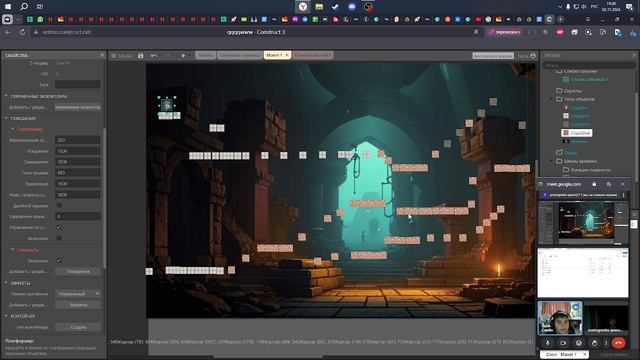This screenshot has width=640, height=360.
Task: Click the browser address bar
Action: [255, 32]
